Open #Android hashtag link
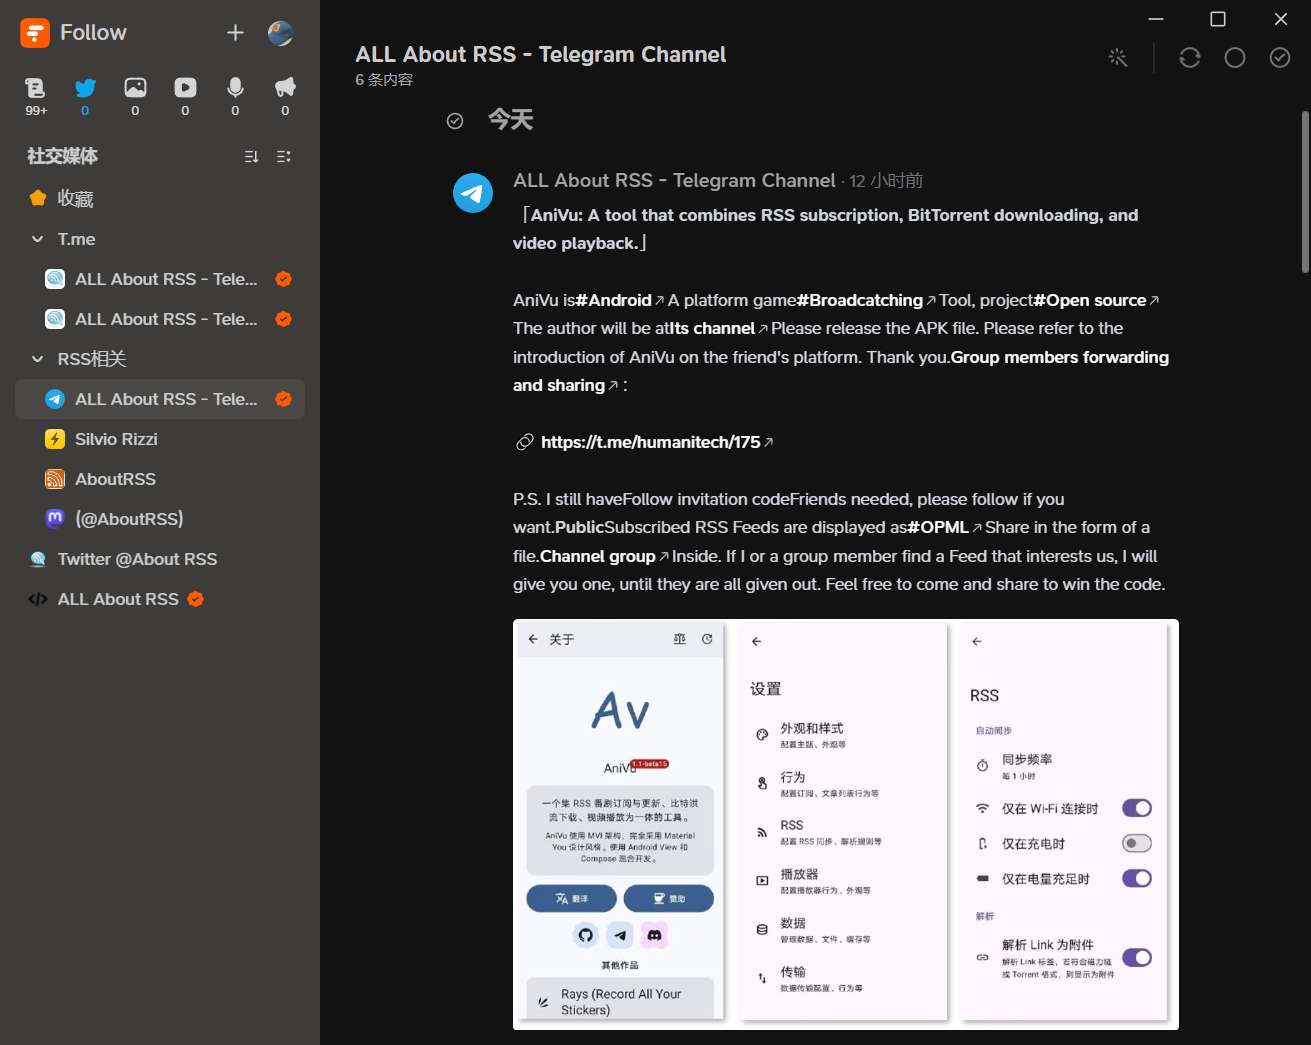Image resolution: width=1311 pixels, height=1045 pixels. coord(620,300)
